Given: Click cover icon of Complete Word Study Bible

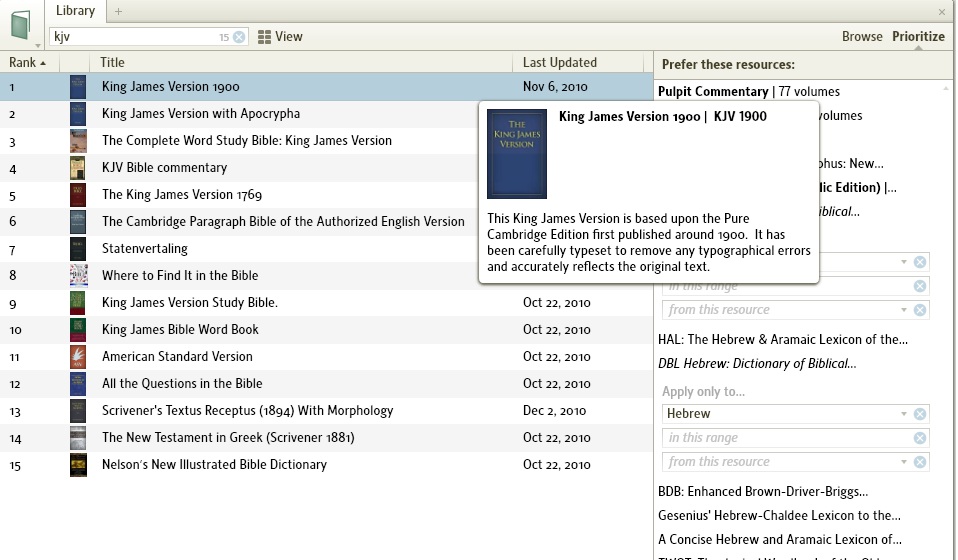Looking at the screenshot, I should click(x=78, y=141).
